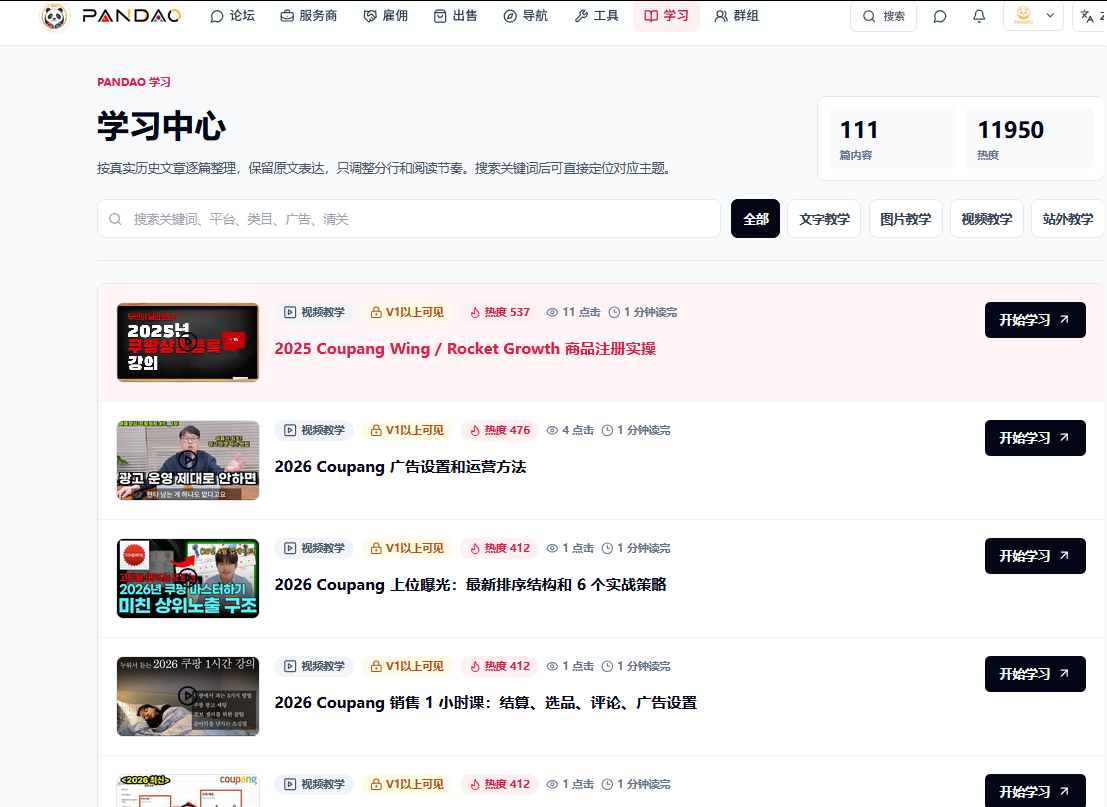Click the 111 篇内容 stat card
1107x807 pixels.
click(x=892, y=138)
